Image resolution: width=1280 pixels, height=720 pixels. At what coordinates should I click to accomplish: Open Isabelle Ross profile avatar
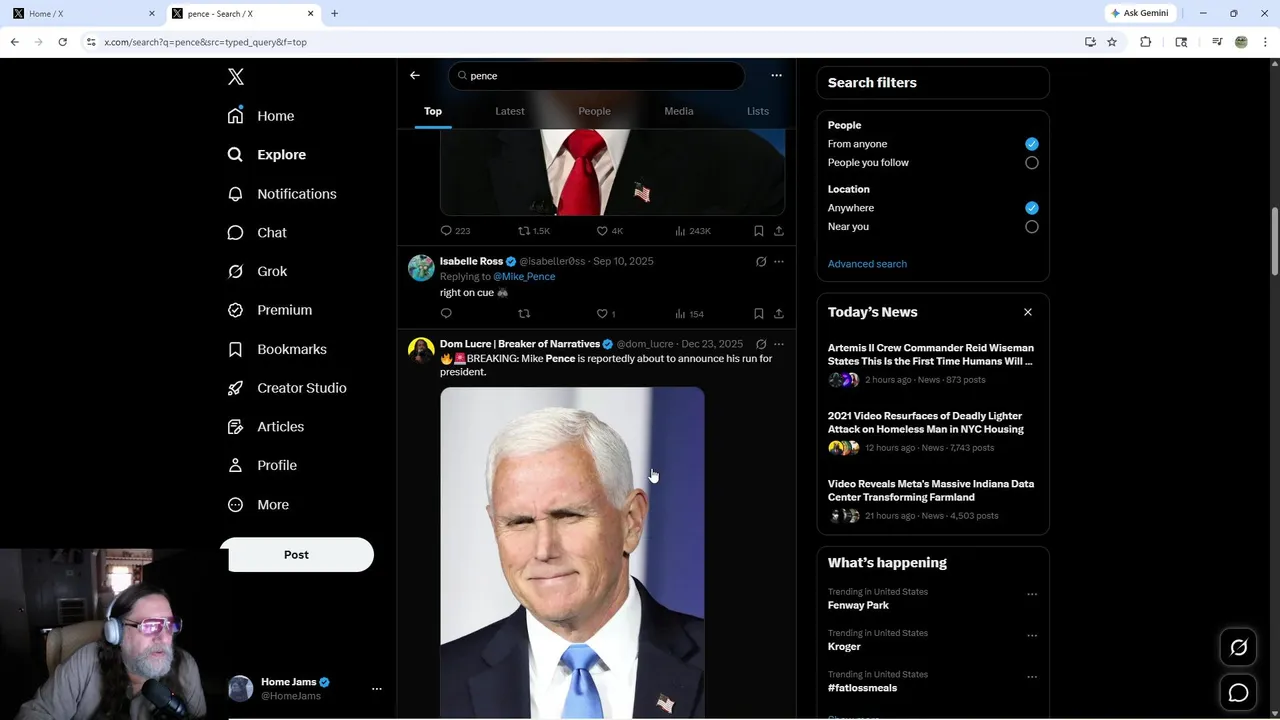421,268
